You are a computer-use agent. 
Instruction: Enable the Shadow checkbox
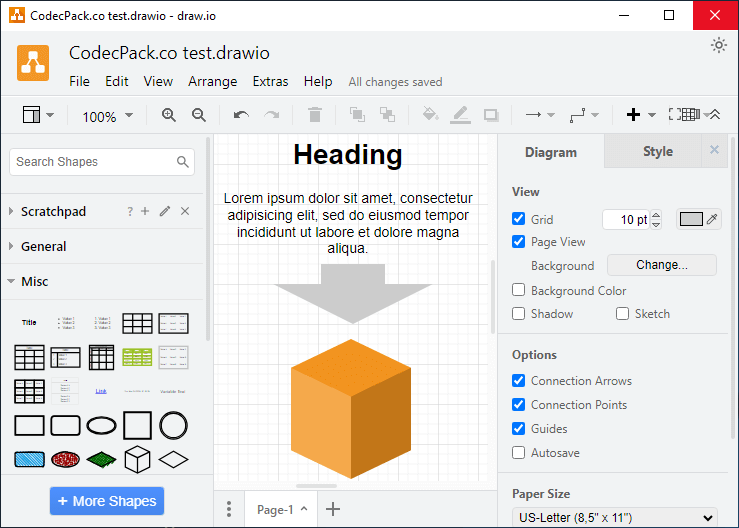point(518,314)
